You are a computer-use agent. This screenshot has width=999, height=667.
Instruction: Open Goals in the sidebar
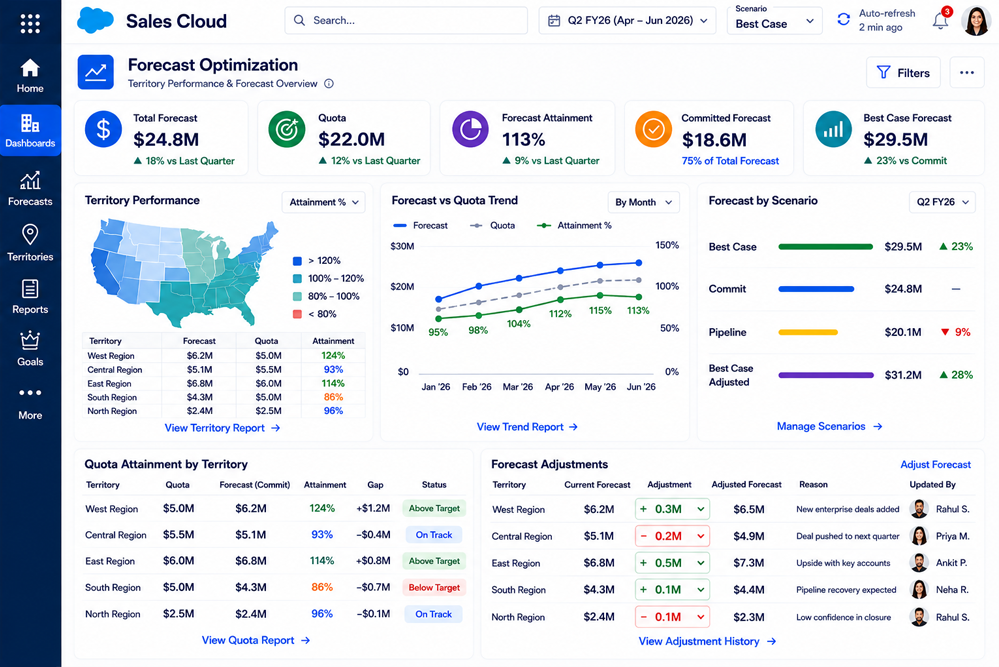point(30,349)
